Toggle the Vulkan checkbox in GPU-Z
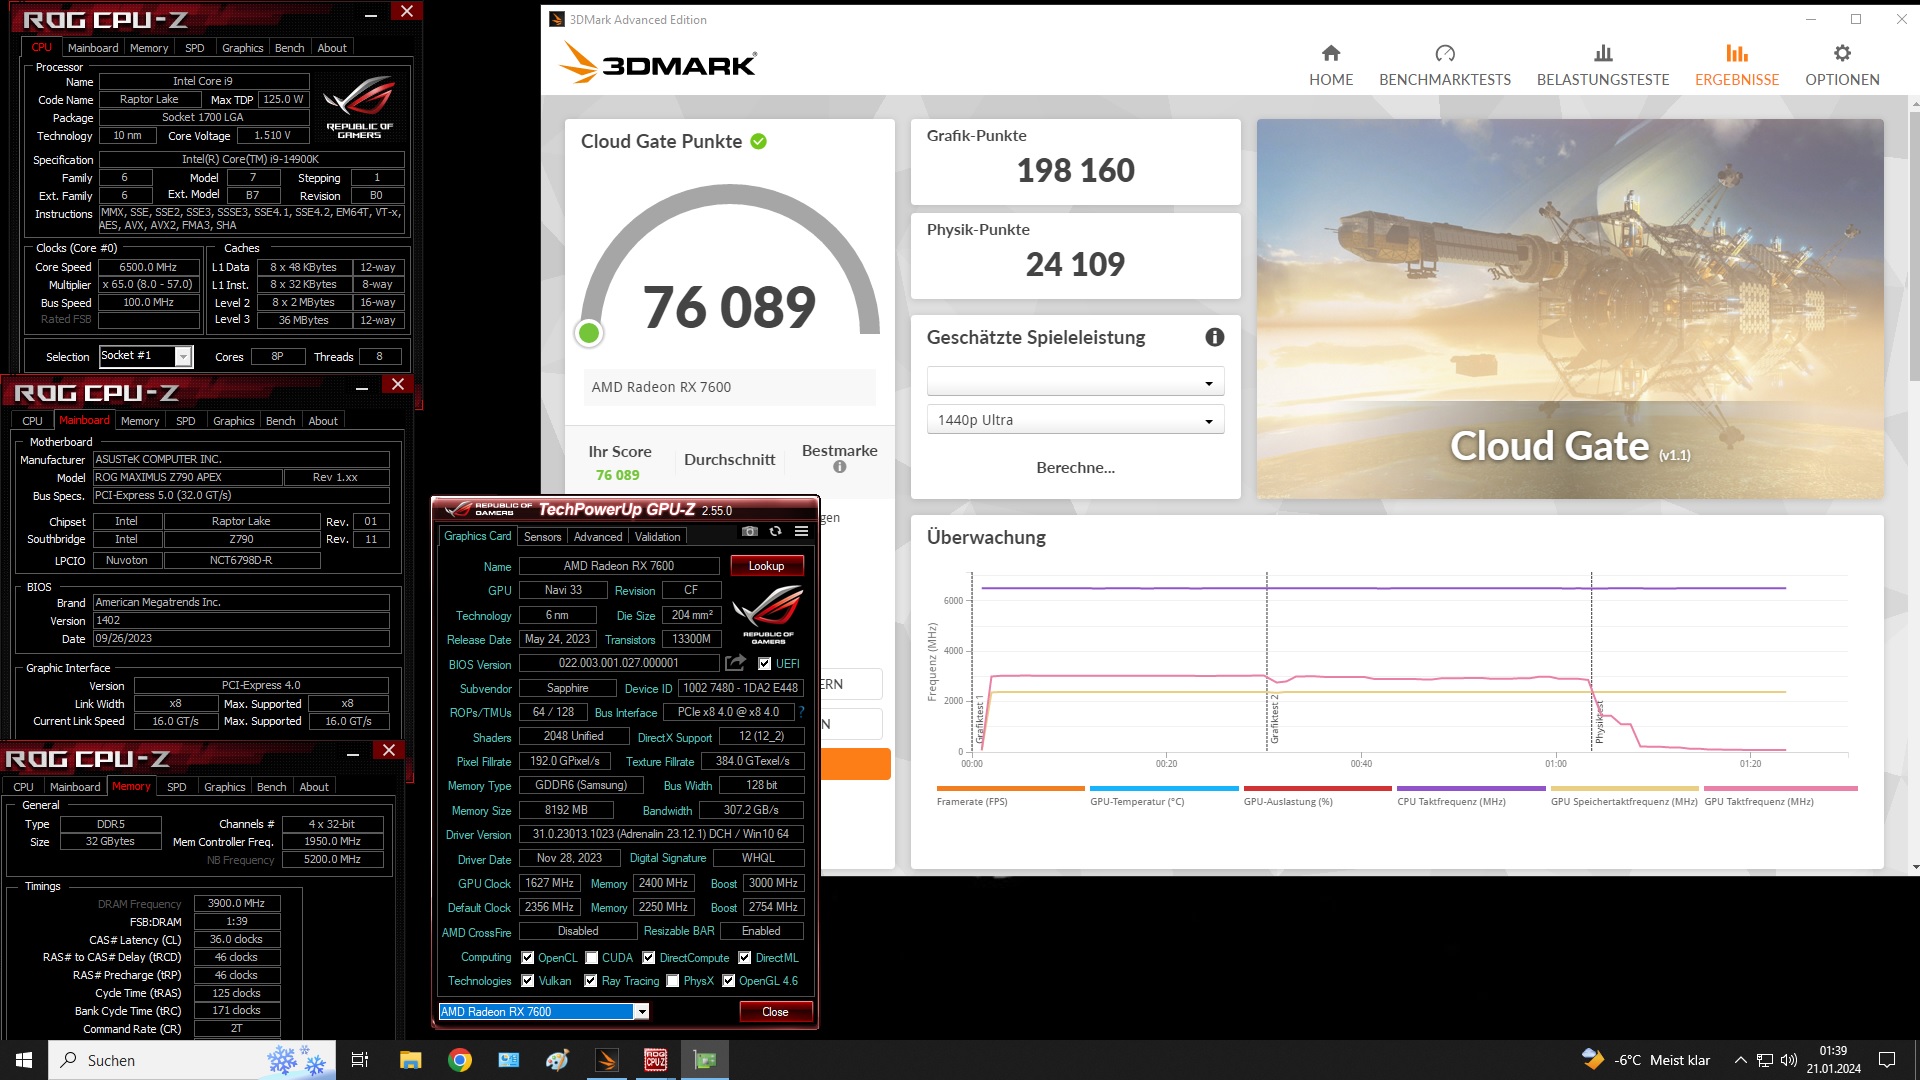The height and width of the screenshot is (1080, 1920). (528, 981)
